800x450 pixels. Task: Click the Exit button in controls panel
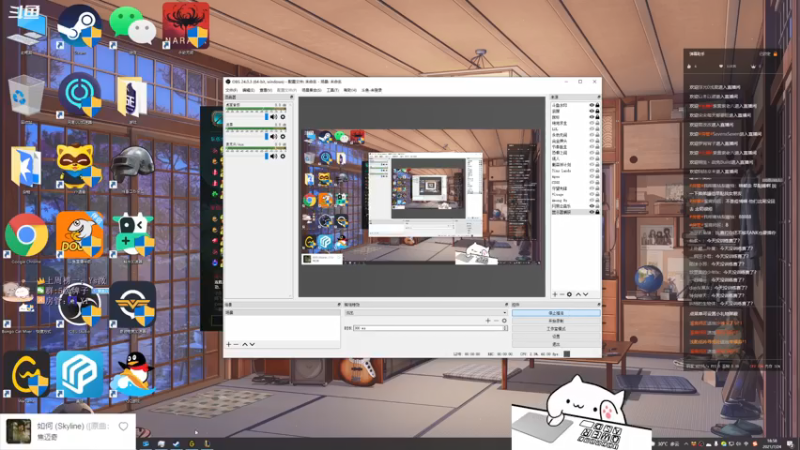click(556, 344)
